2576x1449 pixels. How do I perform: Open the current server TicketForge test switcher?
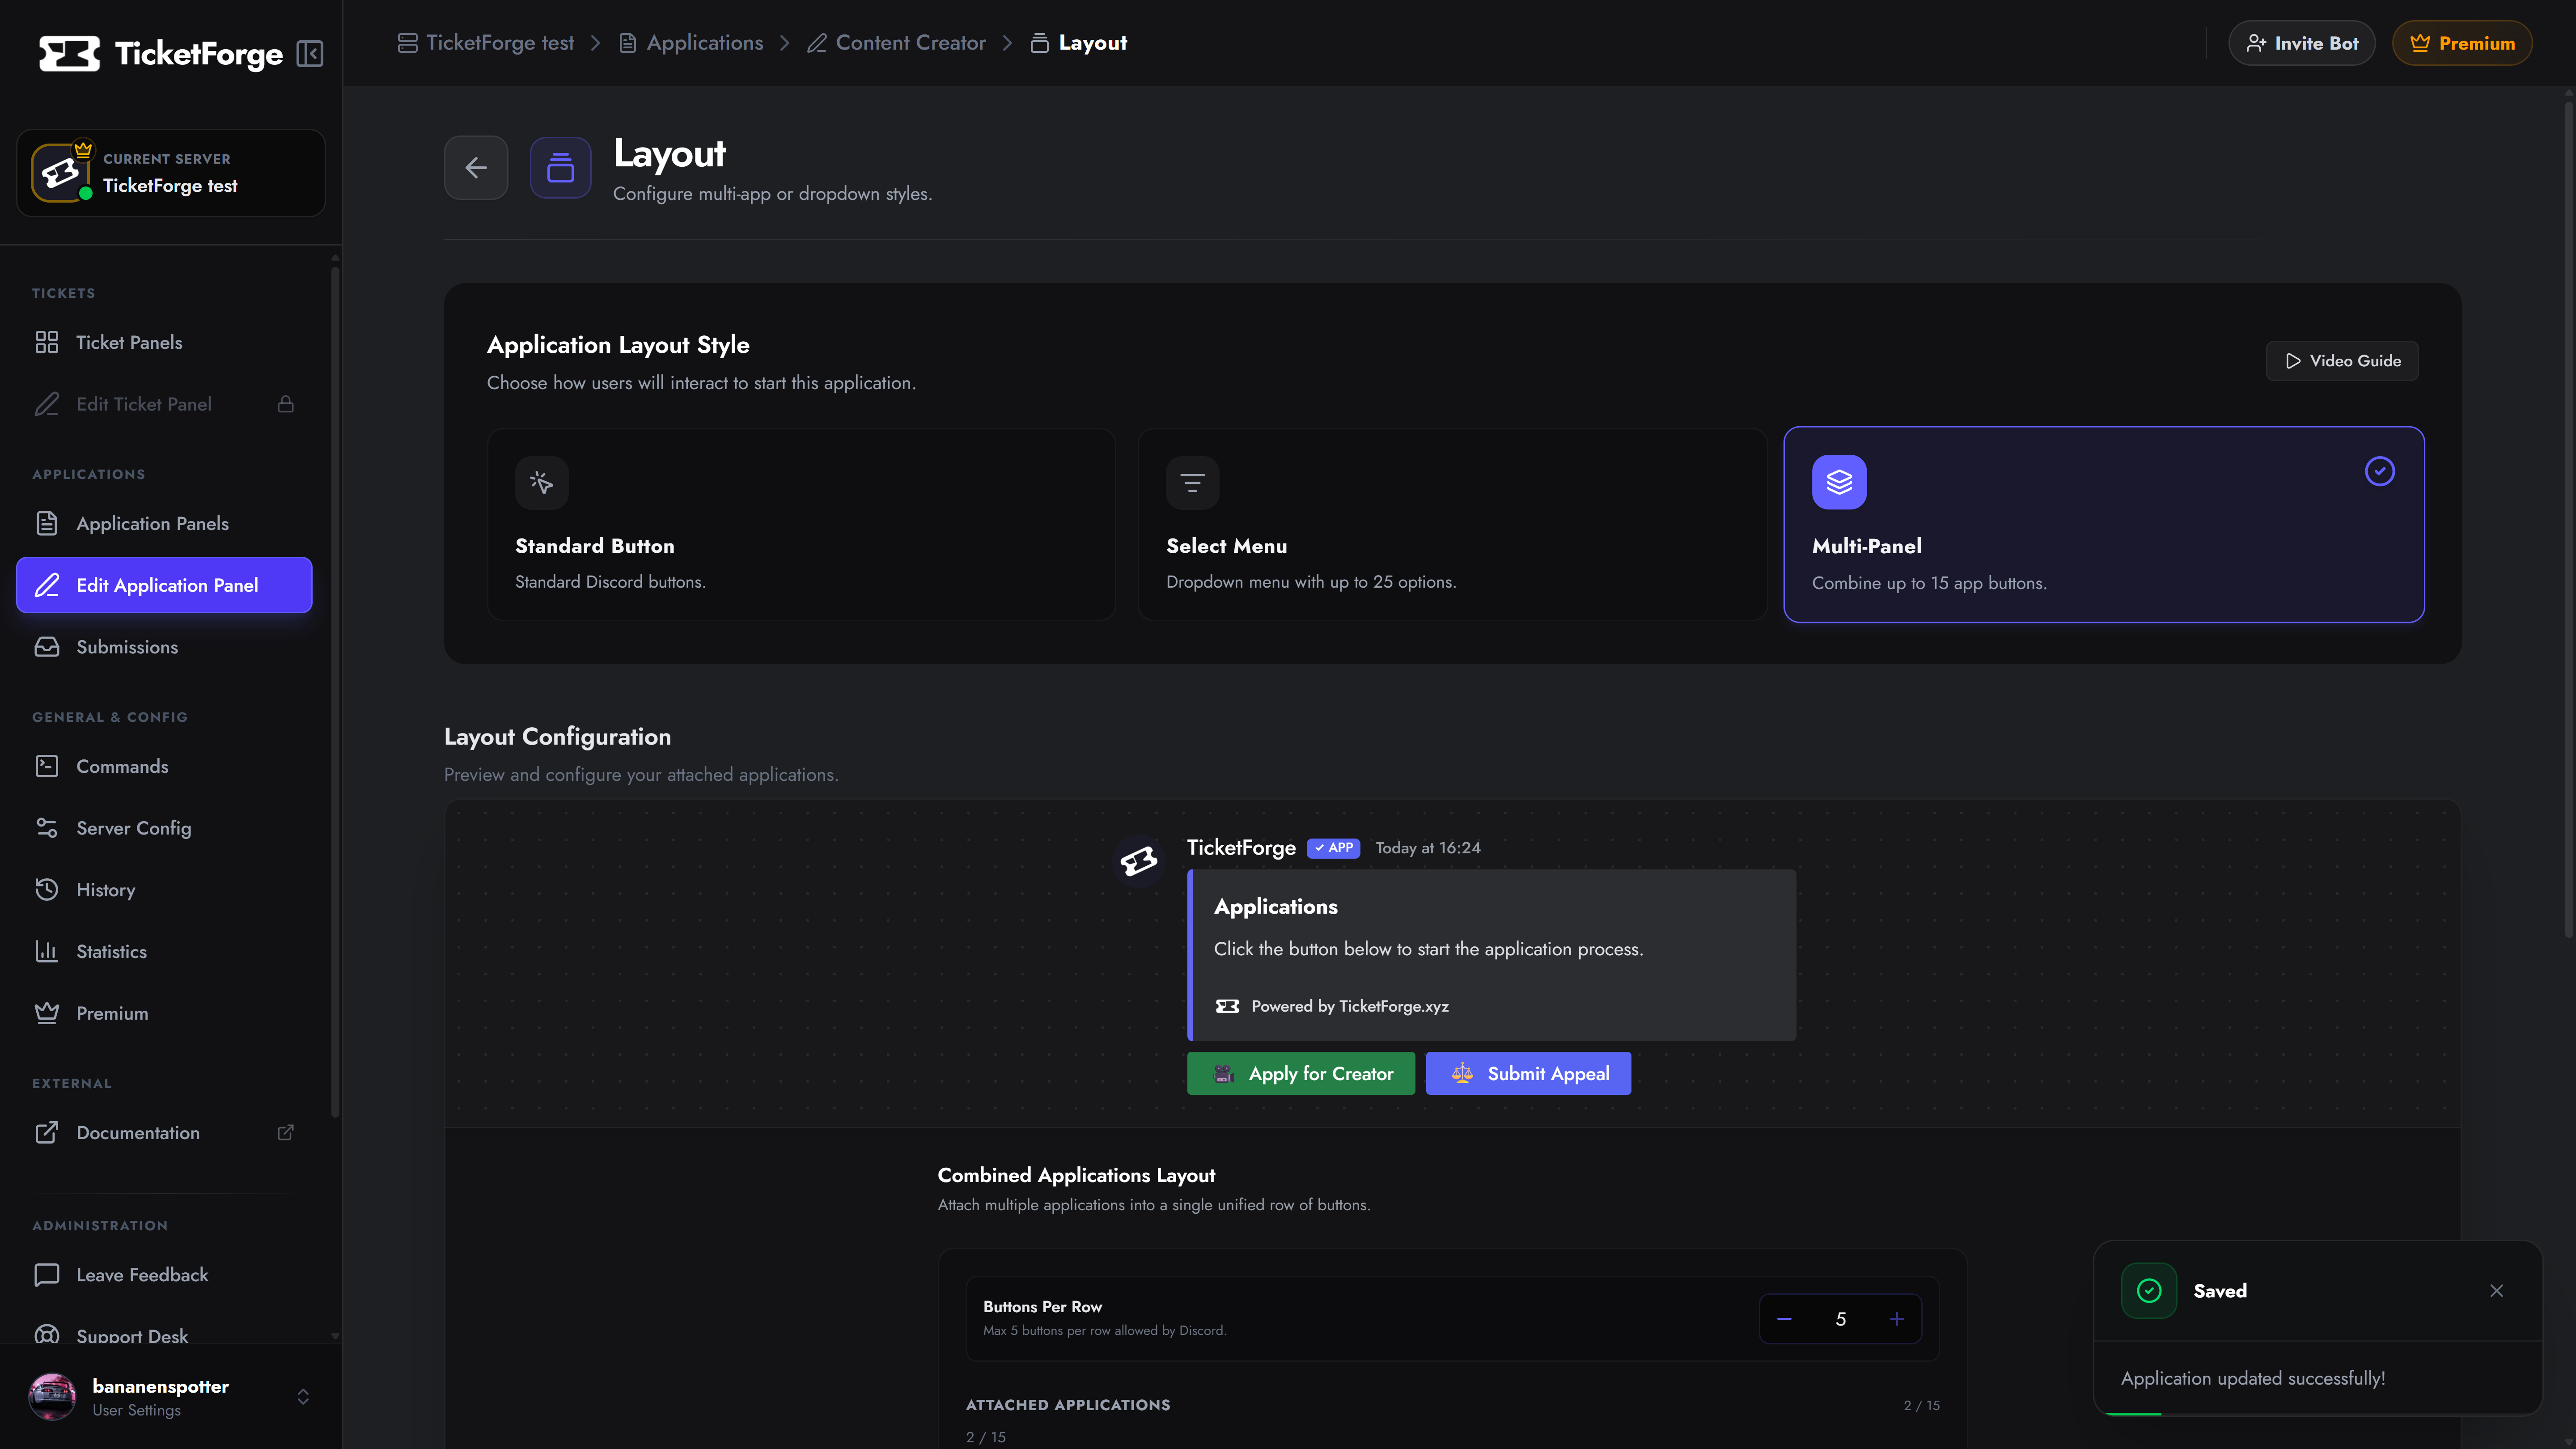[x=171, y=173]
